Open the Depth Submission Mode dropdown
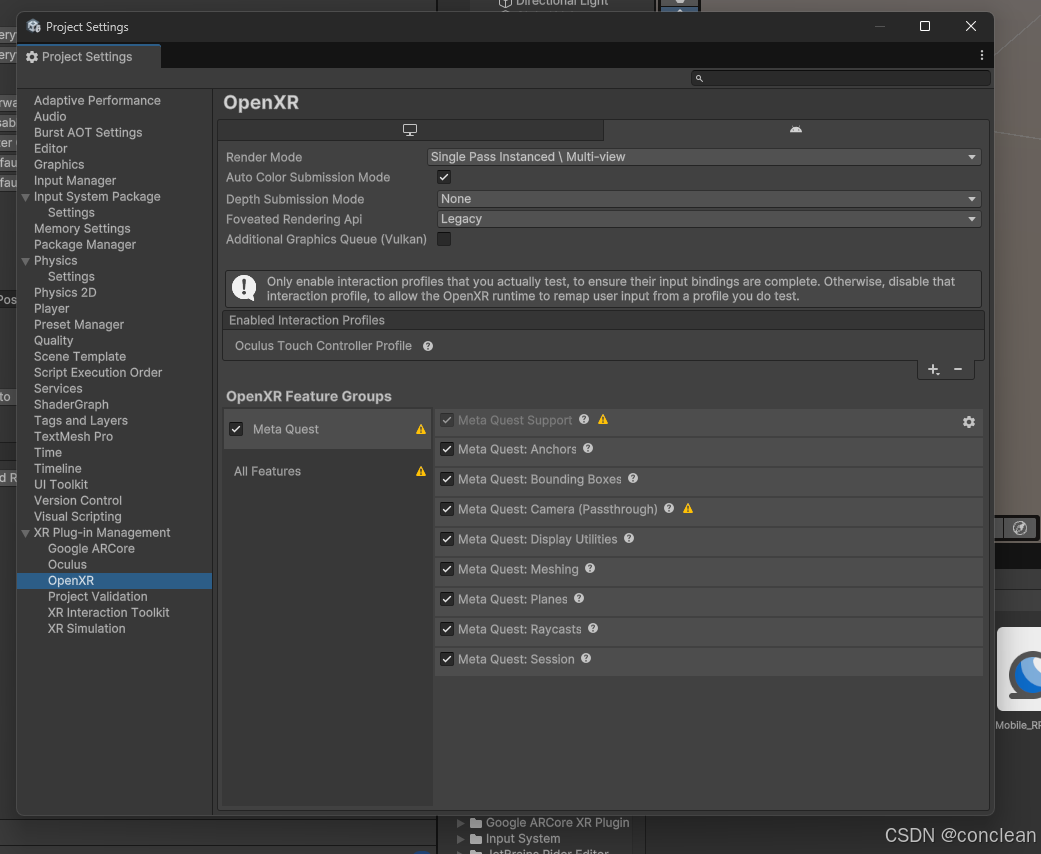The image size is (1041, 854). [x=705, y=199]
